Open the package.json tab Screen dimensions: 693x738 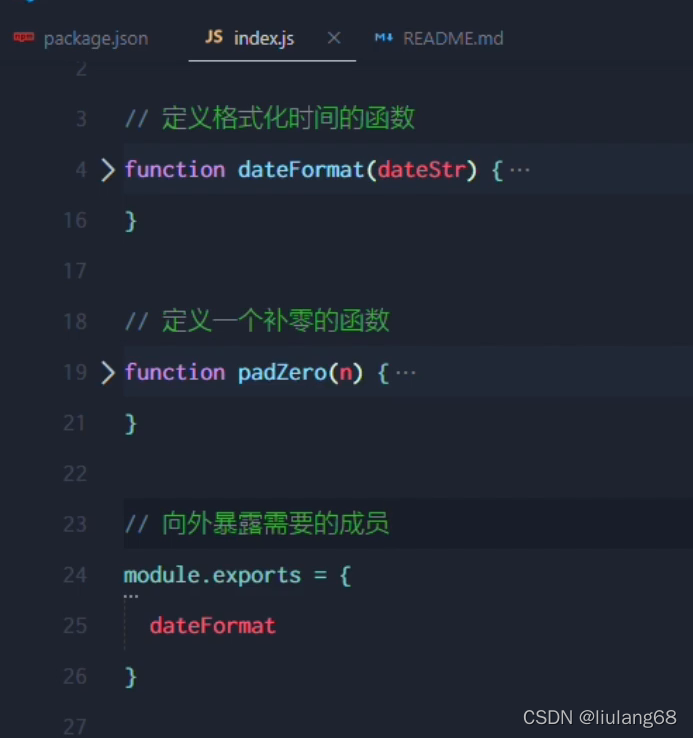click(96, 39)
